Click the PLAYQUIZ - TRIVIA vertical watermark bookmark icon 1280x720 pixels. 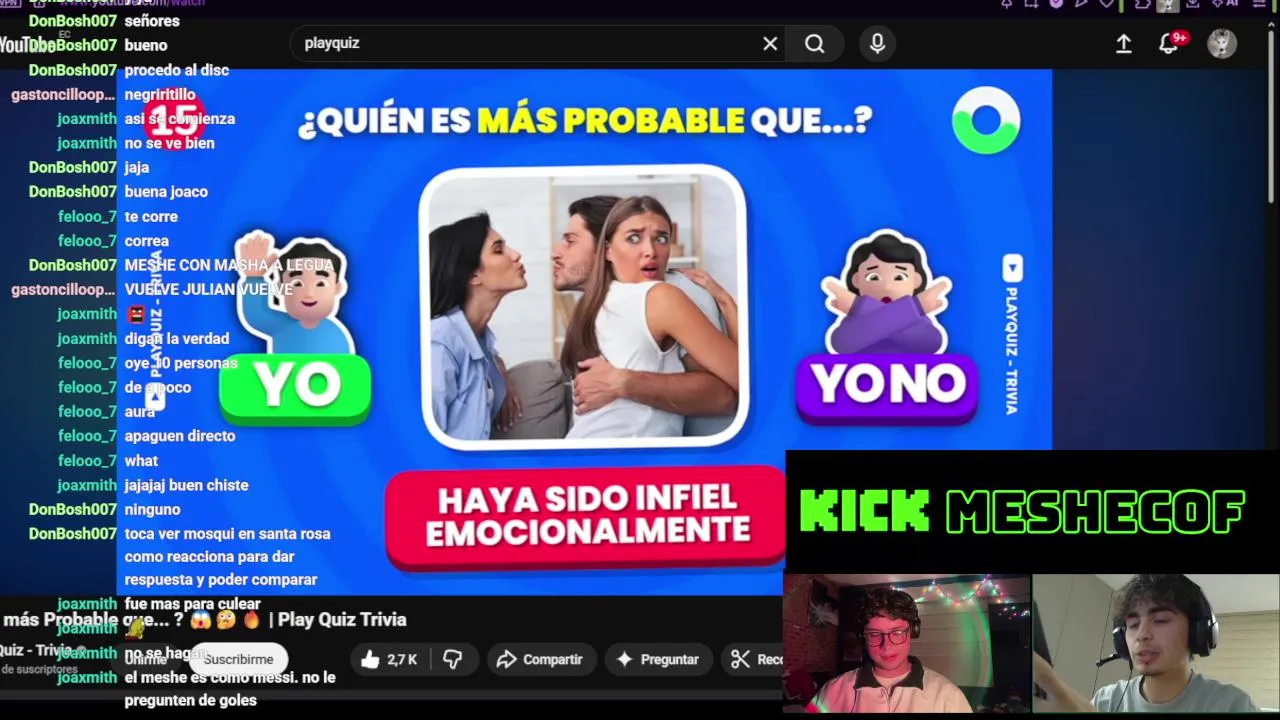[x=1012, y=268]
